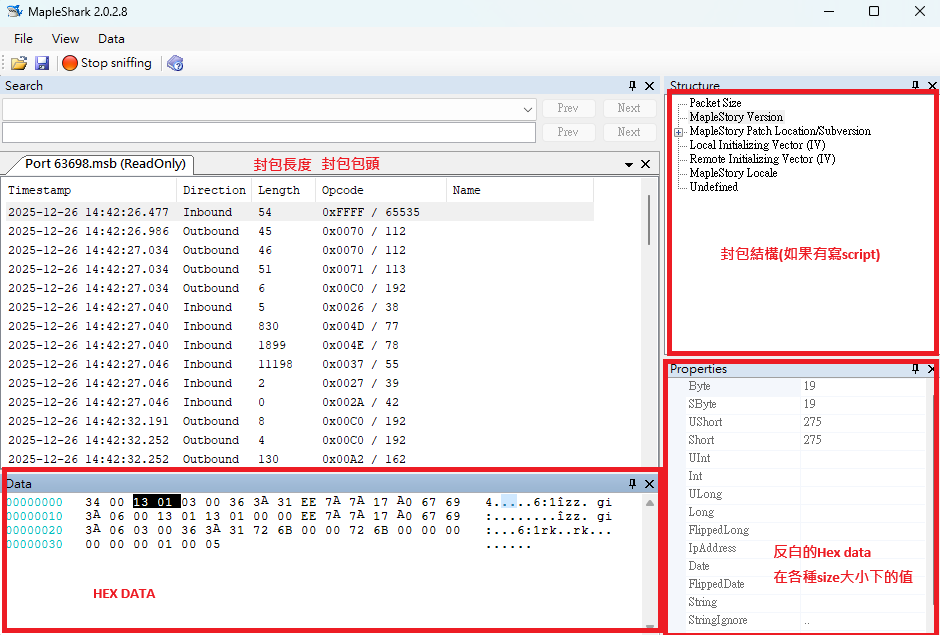Click the help script toolbar icon
This screenshot has width=940, height=635.
coord(175,63)
